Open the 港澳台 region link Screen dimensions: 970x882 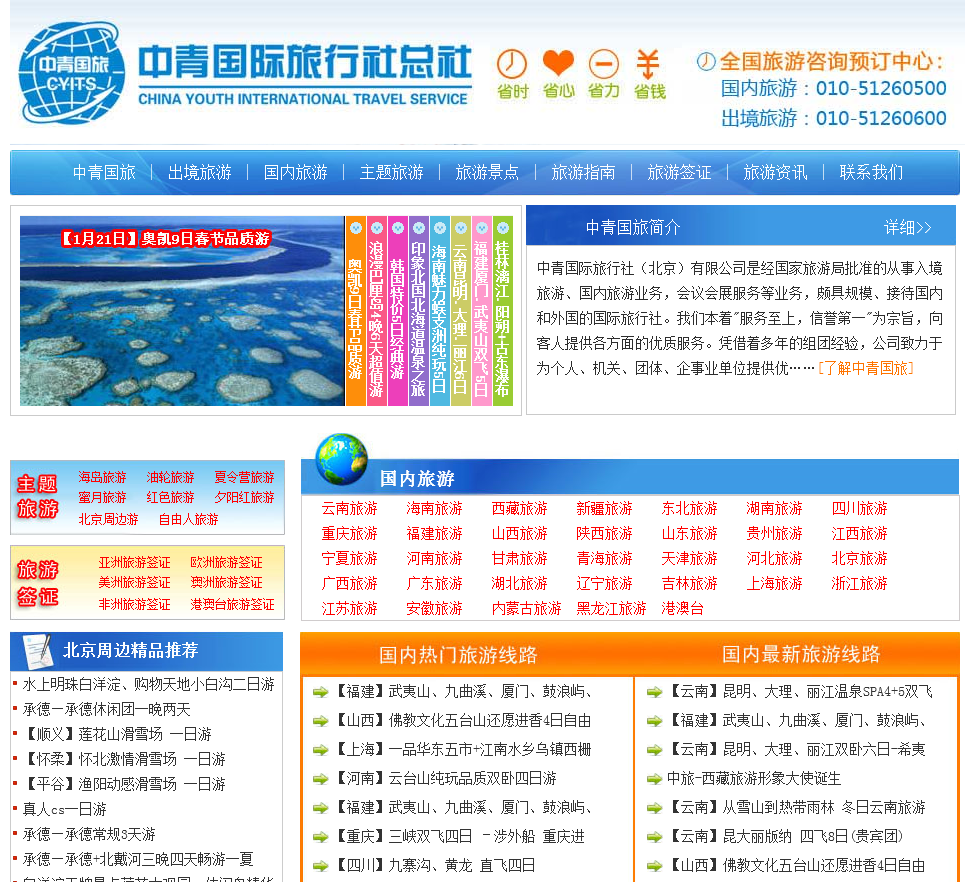point(682,609)
